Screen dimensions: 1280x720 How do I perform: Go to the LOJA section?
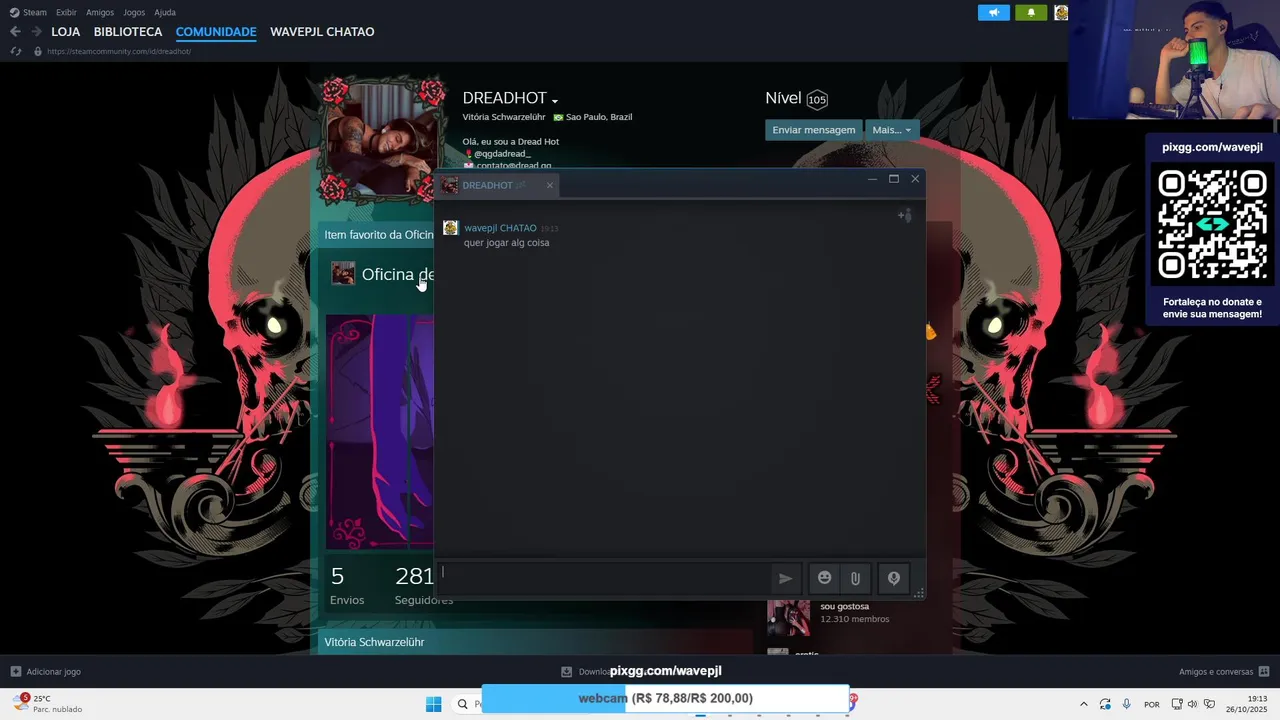point(66,32)
